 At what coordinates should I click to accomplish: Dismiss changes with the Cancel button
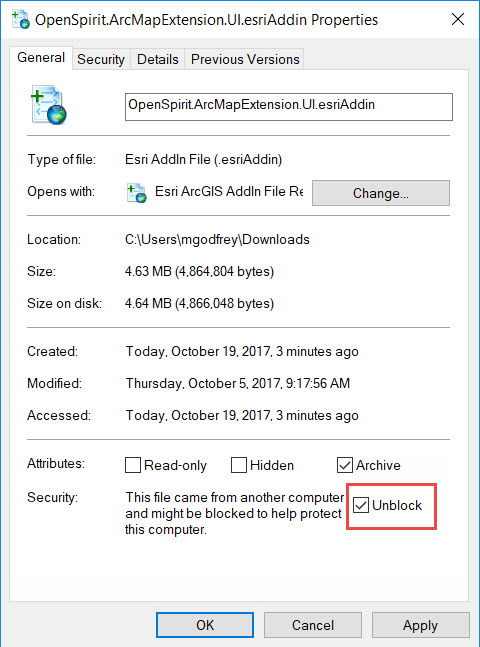312,625
